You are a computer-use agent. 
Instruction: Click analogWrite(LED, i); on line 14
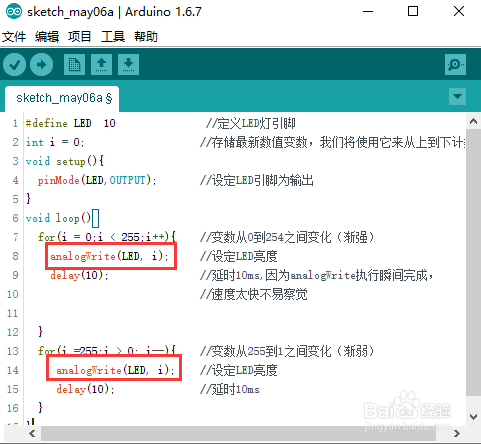coord(115,370)
